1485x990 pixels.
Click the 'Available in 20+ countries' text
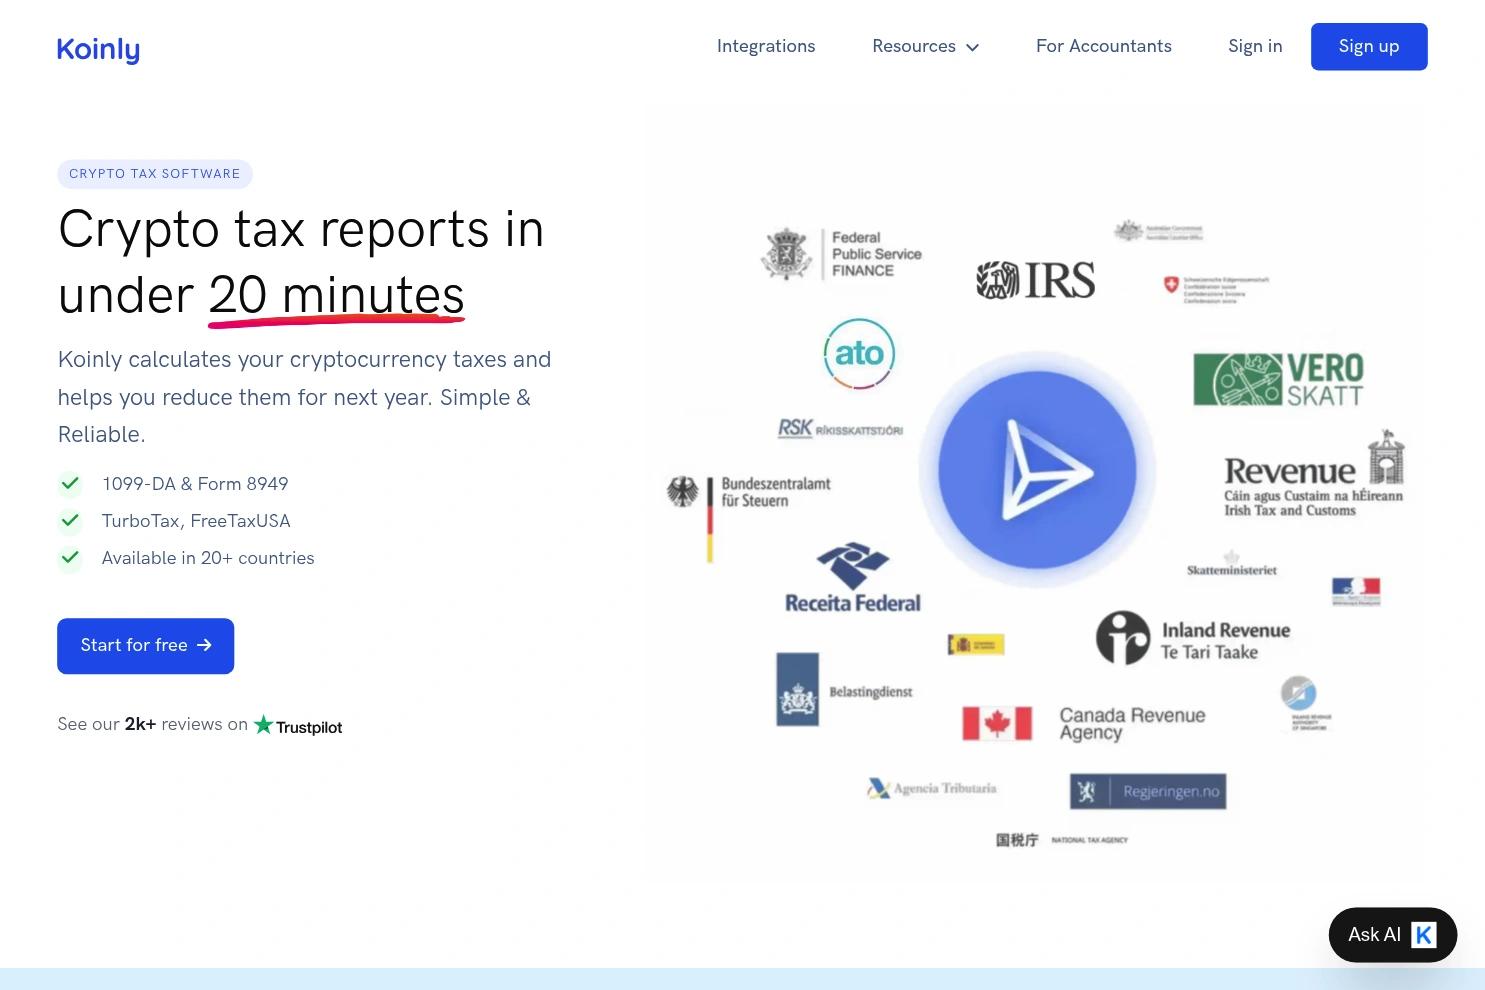click(208, 558)
